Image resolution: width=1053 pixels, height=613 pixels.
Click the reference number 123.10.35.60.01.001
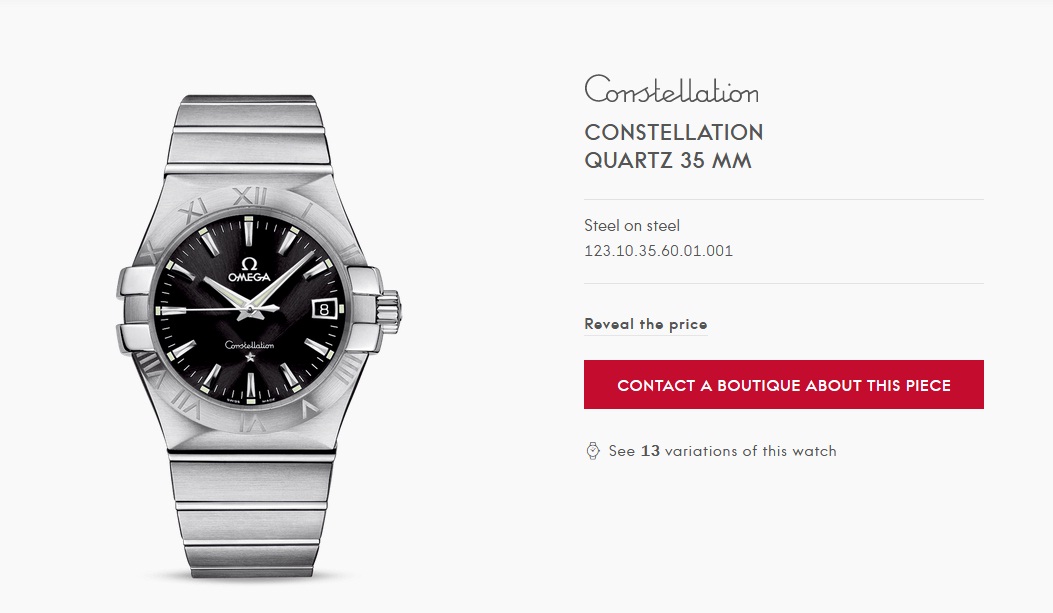(658, 251)
